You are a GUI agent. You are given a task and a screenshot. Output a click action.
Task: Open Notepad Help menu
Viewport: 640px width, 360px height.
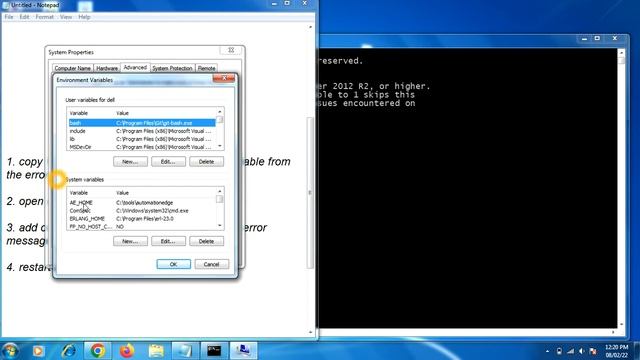84,17
